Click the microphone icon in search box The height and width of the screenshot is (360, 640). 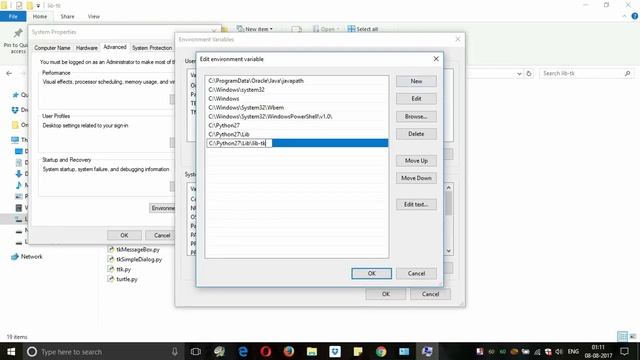[x=175, y=351]
